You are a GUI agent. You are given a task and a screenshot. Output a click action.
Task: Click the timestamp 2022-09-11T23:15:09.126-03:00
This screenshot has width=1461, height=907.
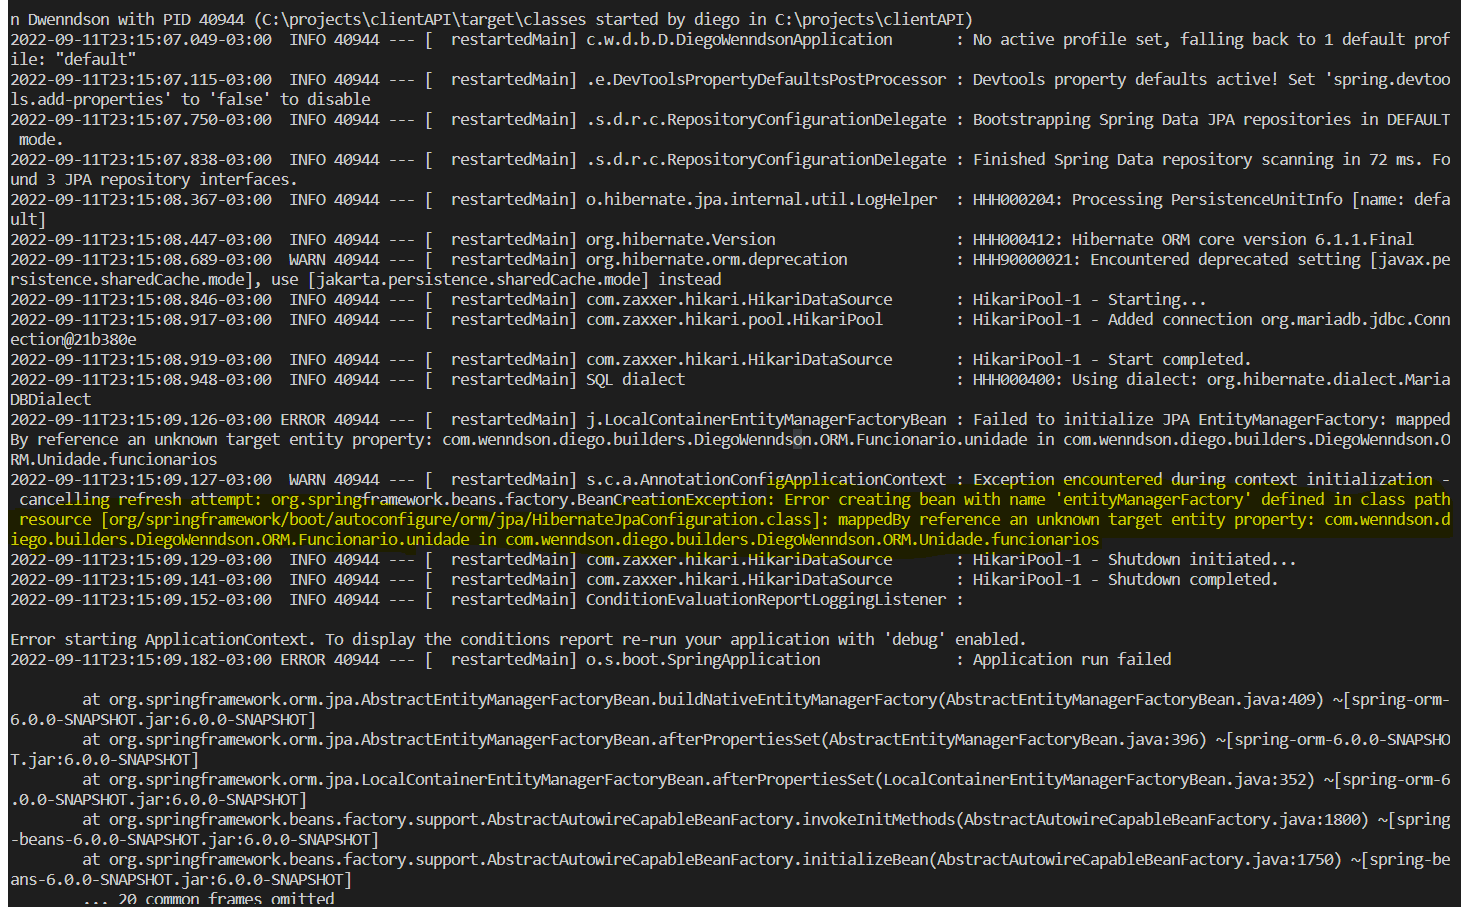pos(141,419)
